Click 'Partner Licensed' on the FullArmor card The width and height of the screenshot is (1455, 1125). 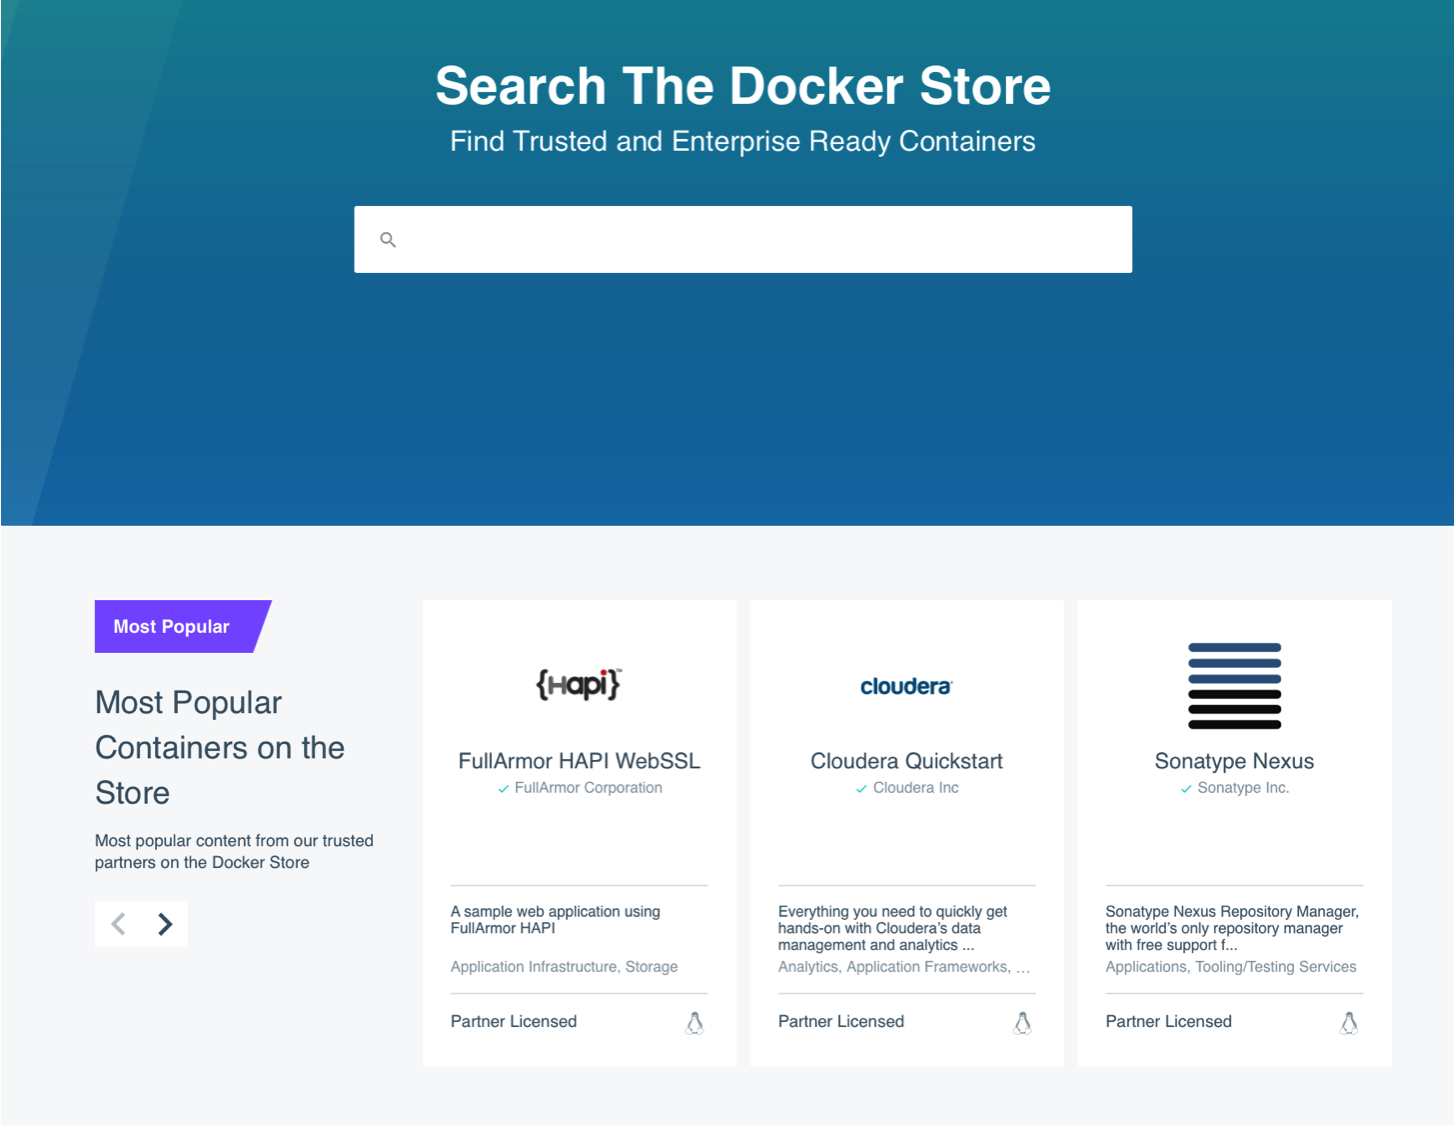[x=513, y=1021]
